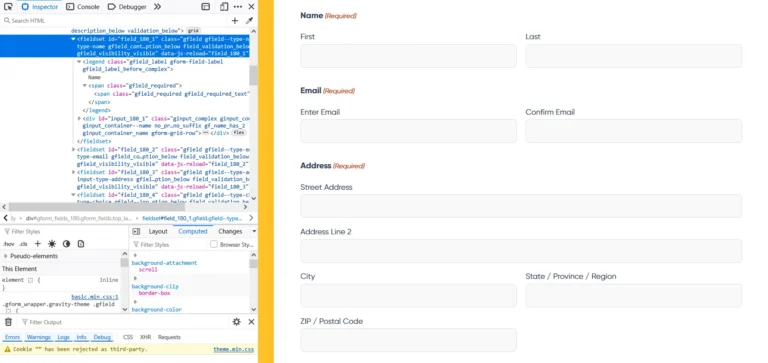This screenshot has width=768, height=363.
Task: Toggle the Requests console filter
Action: coord(169,337)
